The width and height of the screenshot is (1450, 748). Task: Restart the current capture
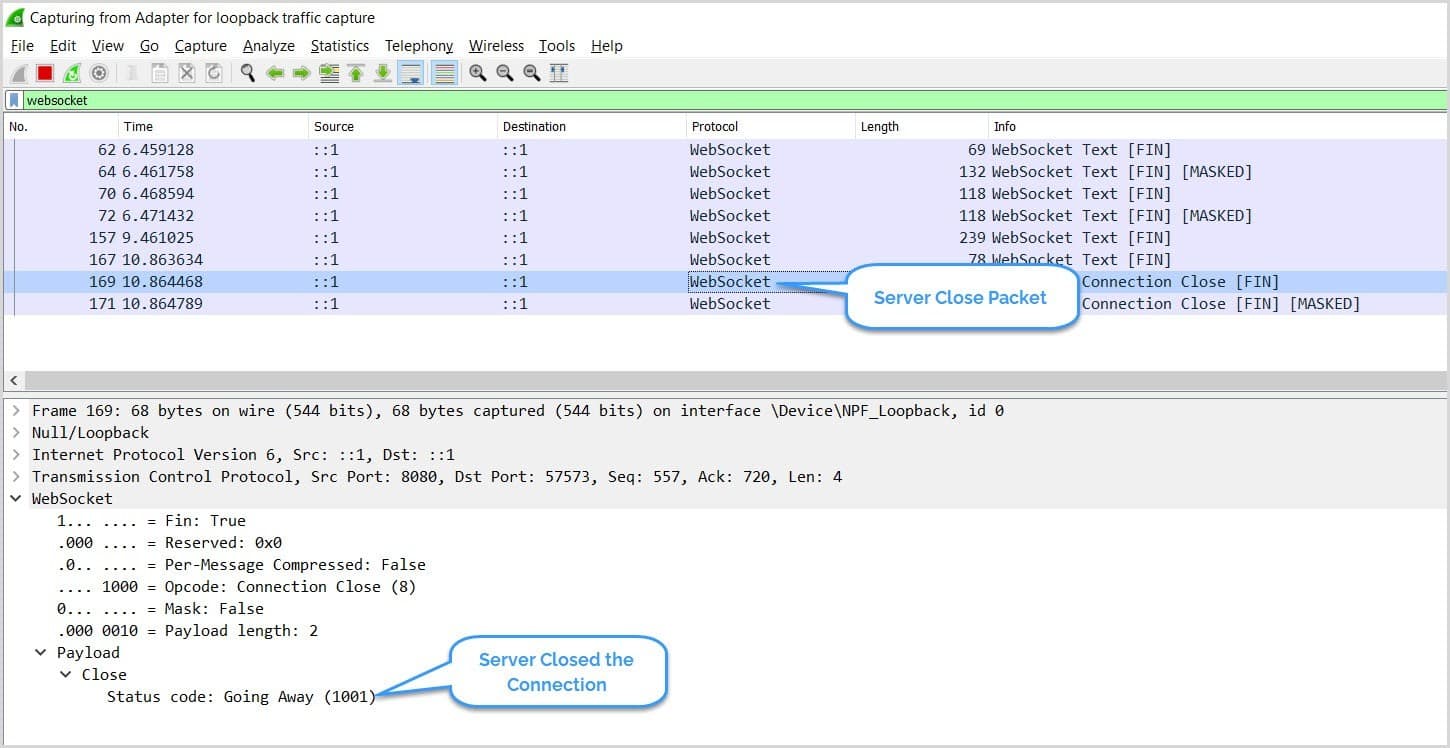[72, 73]
